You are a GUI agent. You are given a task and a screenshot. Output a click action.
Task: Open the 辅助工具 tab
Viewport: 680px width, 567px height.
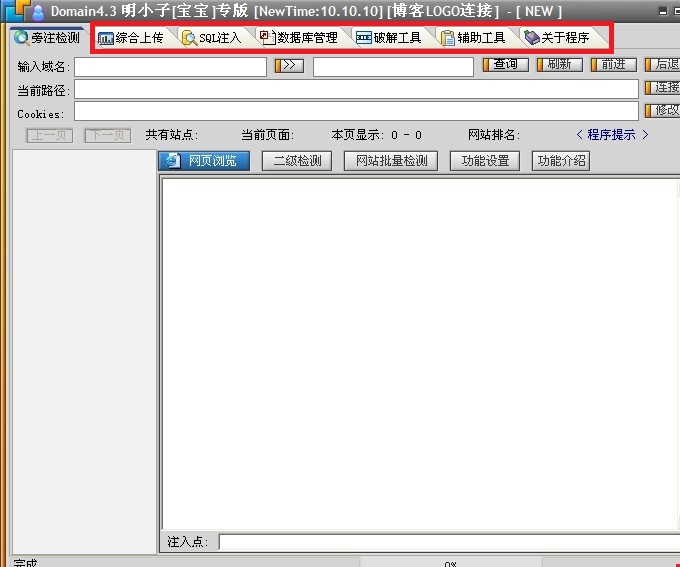473,38
